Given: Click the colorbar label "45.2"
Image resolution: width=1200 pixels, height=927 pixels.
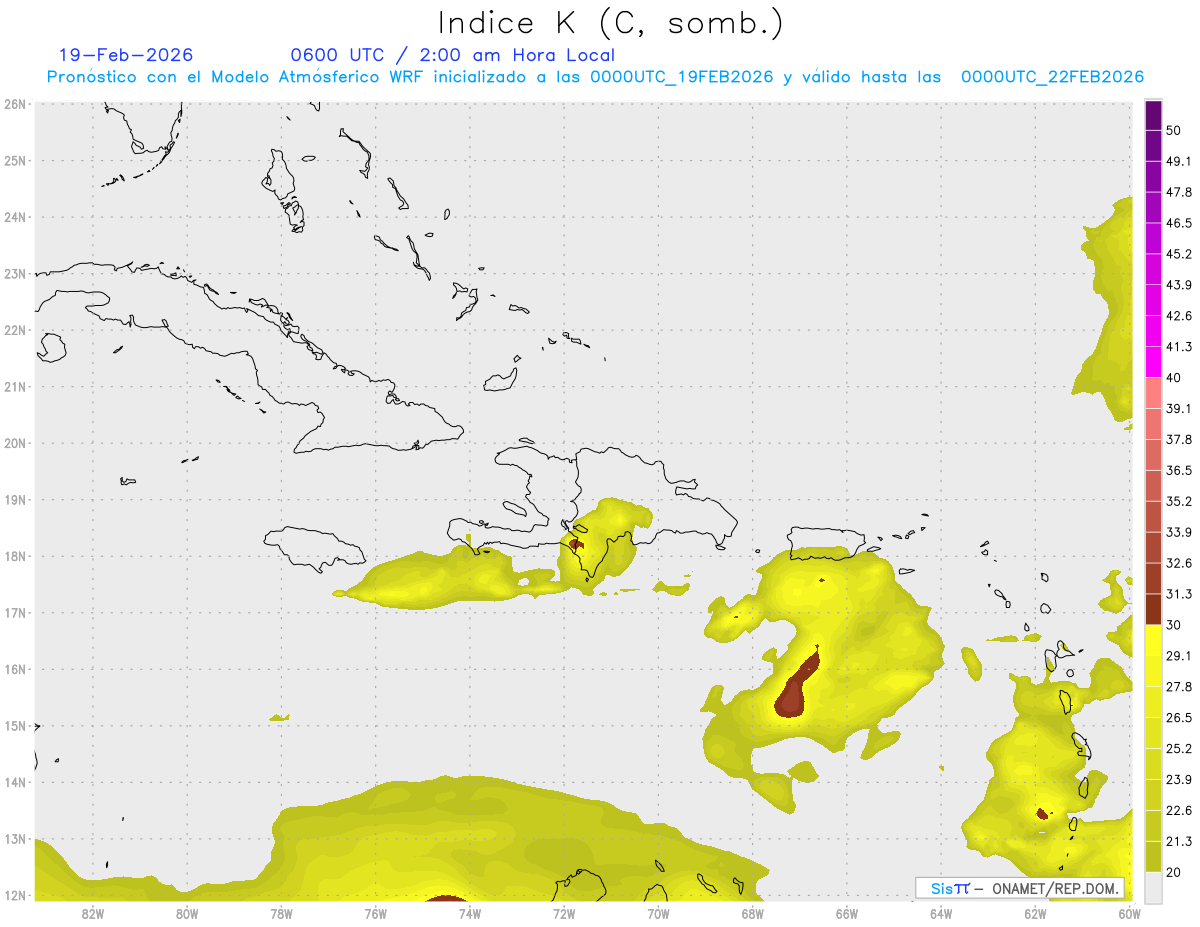Looking at the screenshot, I should pyautogui.click(x=1179, y=254).
